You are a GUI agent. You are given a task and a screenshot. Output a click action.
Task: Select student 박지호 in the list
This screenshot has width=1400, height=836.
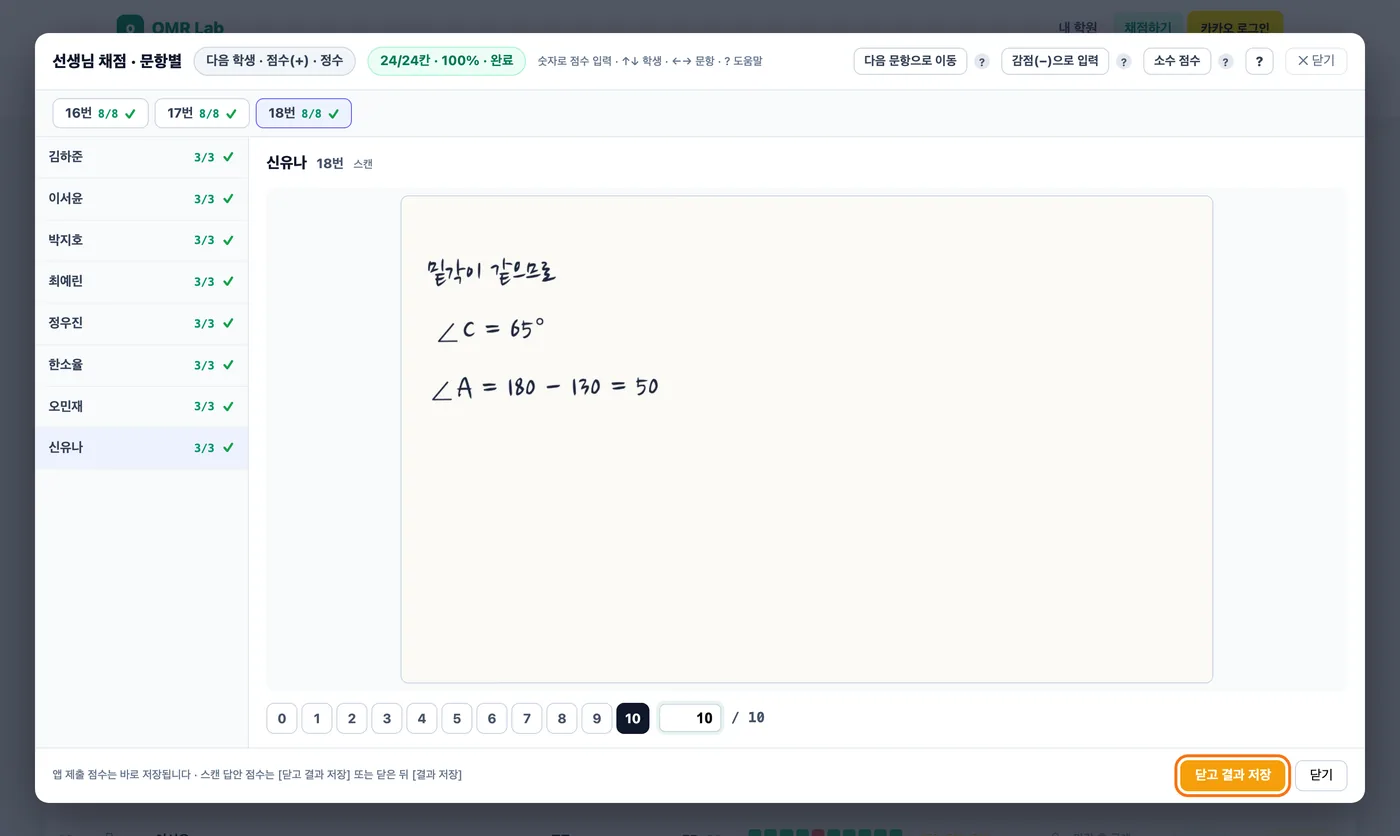pos(142,240)
